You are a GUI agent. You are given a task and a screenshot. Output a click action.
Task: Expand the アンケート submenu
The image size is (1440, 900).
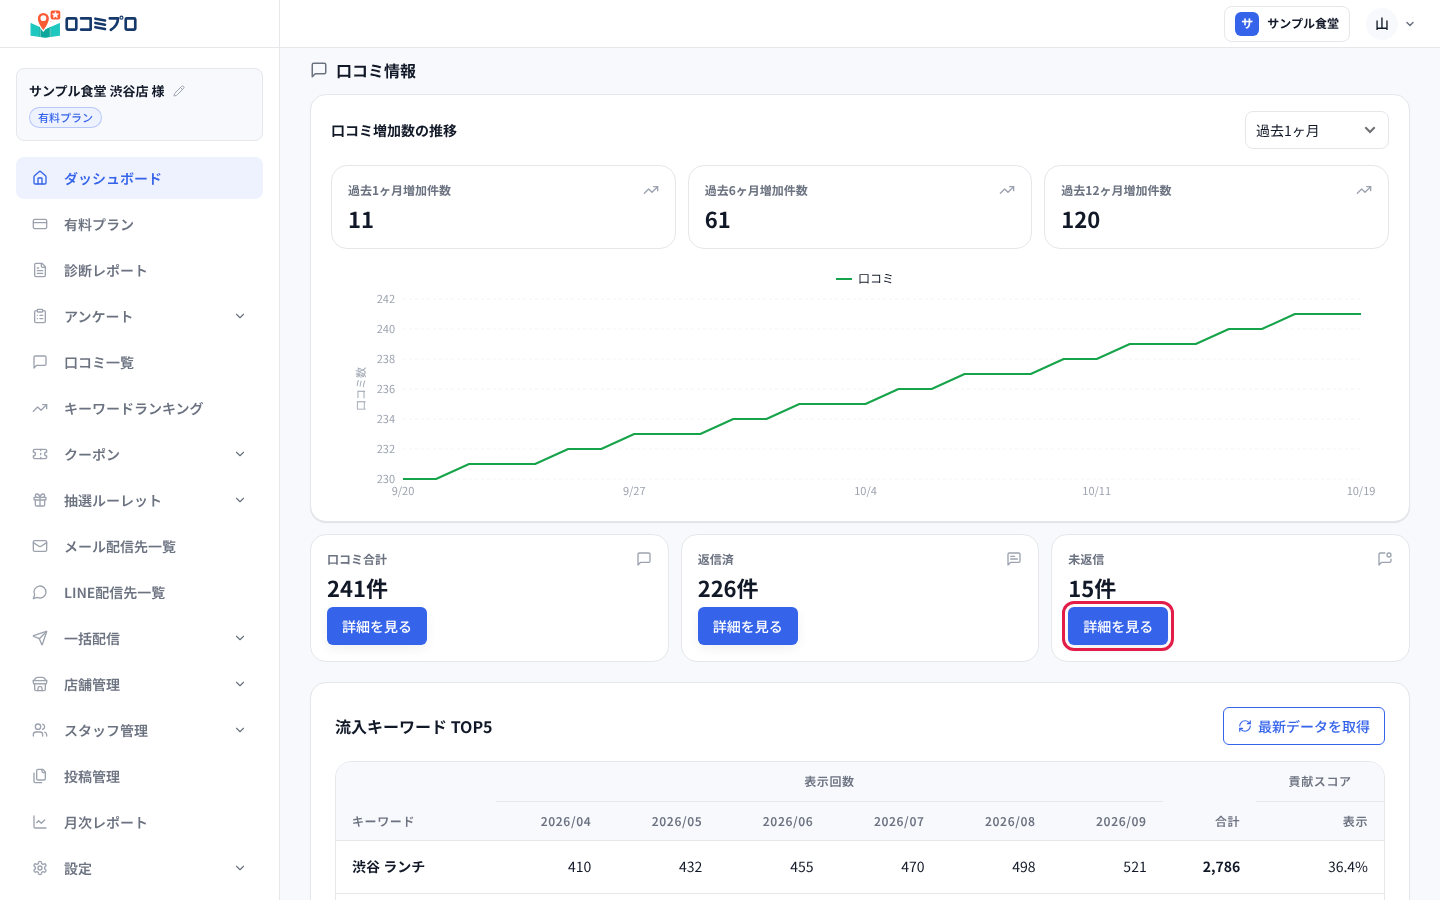coord(240,316)
